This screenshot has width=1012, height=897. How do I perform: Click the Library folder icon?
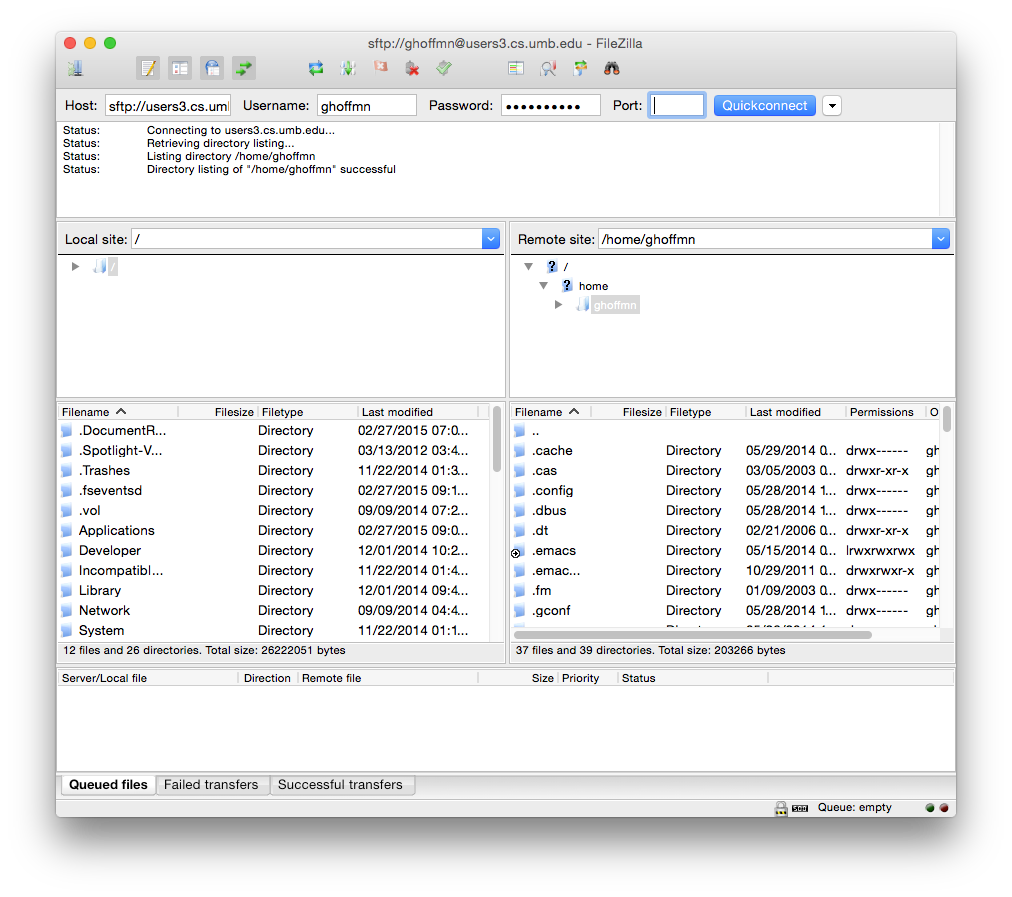[66, 591]
